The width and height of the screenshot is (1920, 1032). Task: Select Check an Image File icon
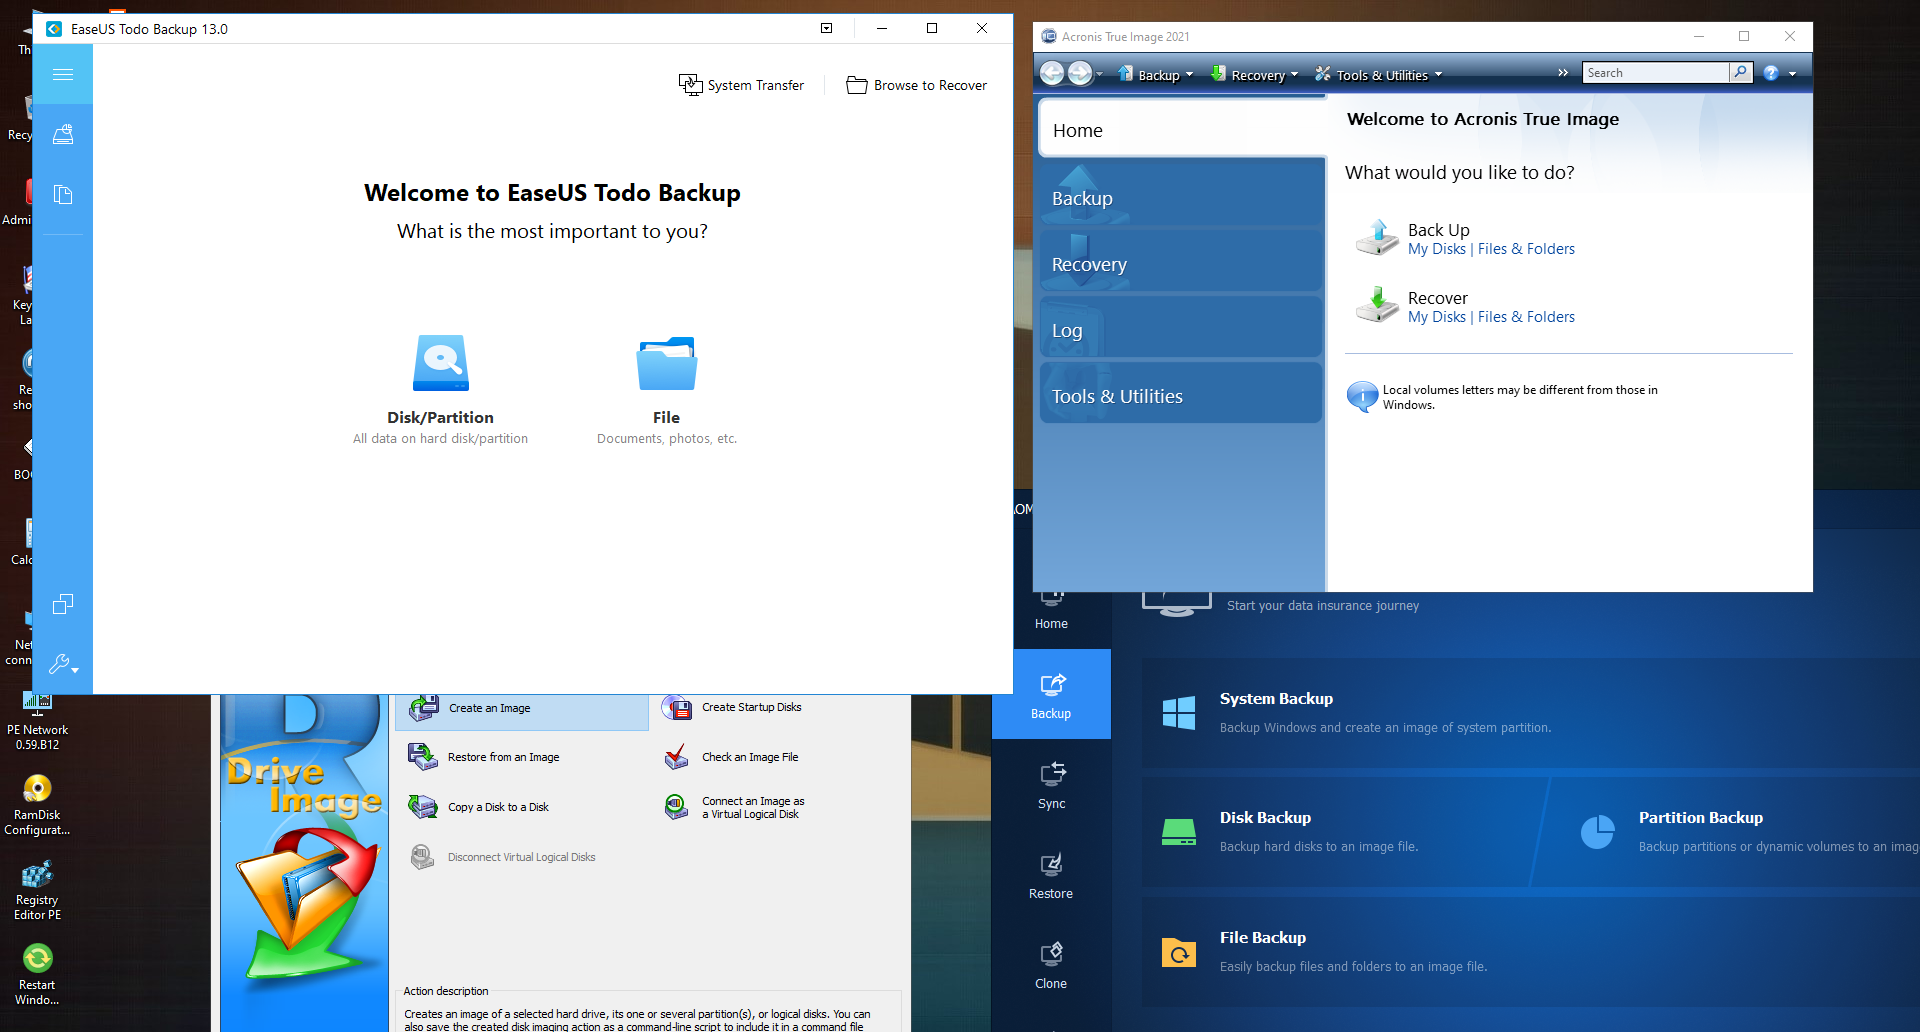click(677, 757)
